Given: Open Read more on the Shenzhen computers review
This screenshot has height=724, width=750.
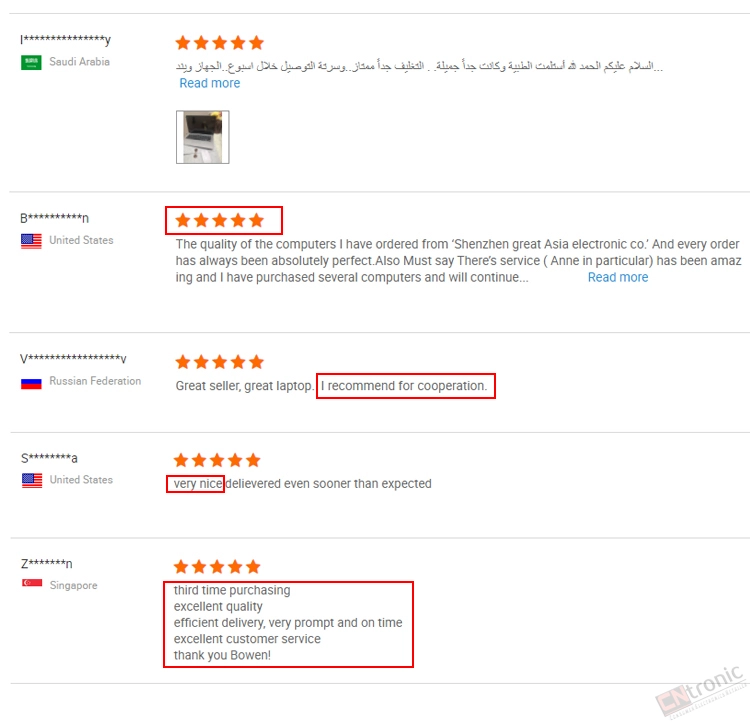Looking at the screenshot, I should [x=618, y=277].
